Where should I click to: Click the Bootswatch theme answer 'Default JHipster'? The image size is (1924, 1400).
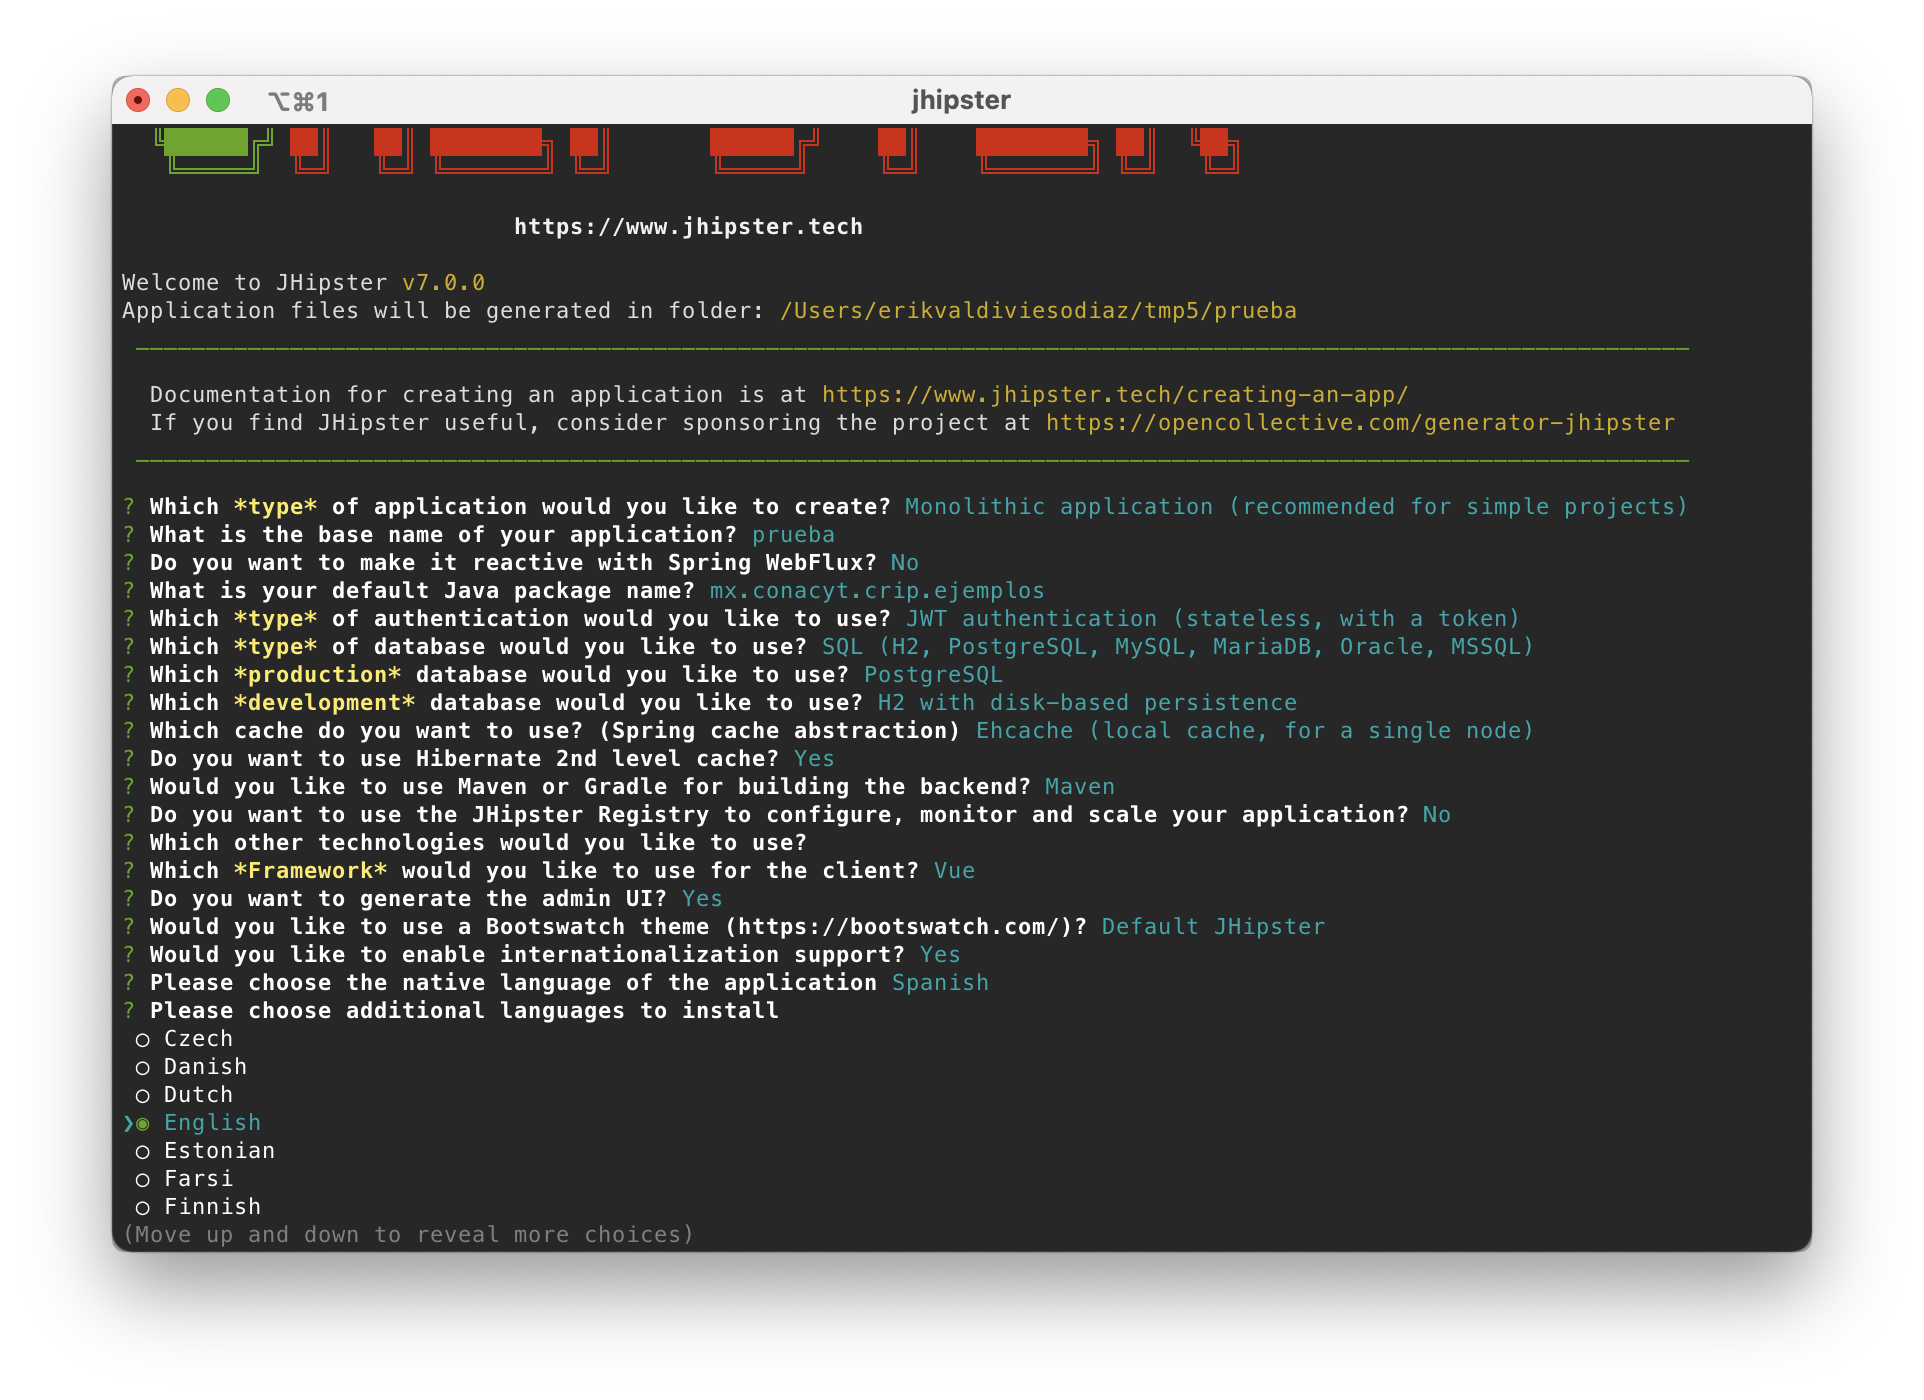[1213, 927]
